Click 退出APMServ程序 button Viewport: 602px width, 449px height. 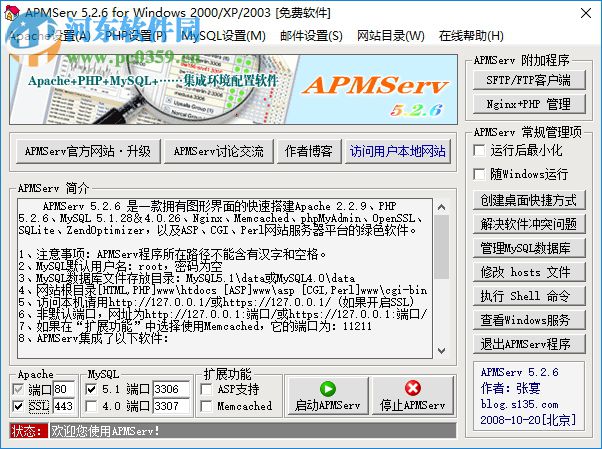point(529,344)
